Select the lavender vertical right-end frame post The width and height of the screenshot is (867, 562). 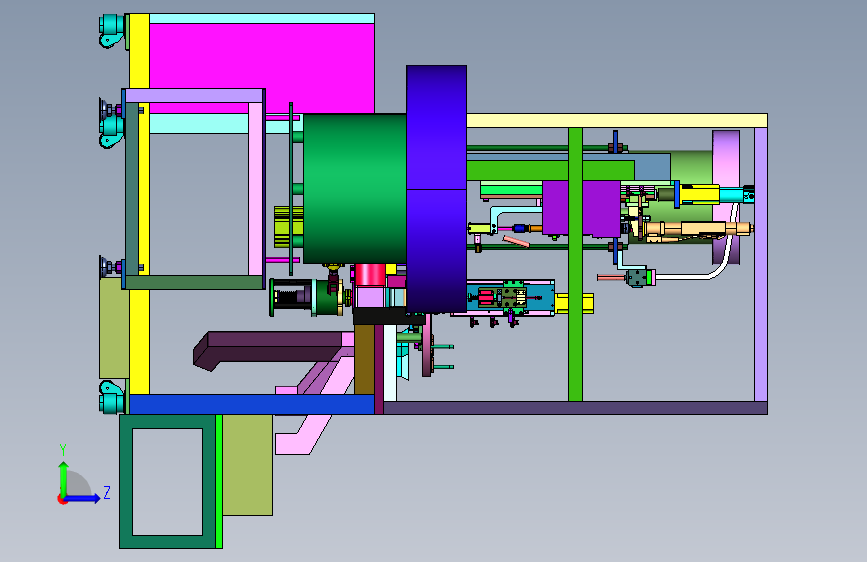[x=761, y=264]
